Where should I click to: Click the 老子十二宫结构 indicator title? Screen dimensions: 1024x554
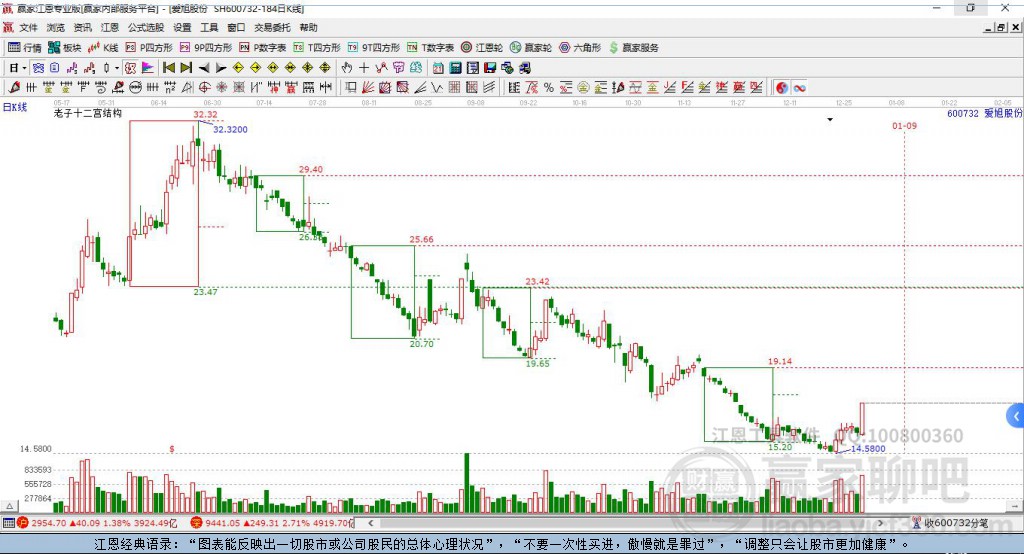88,113
